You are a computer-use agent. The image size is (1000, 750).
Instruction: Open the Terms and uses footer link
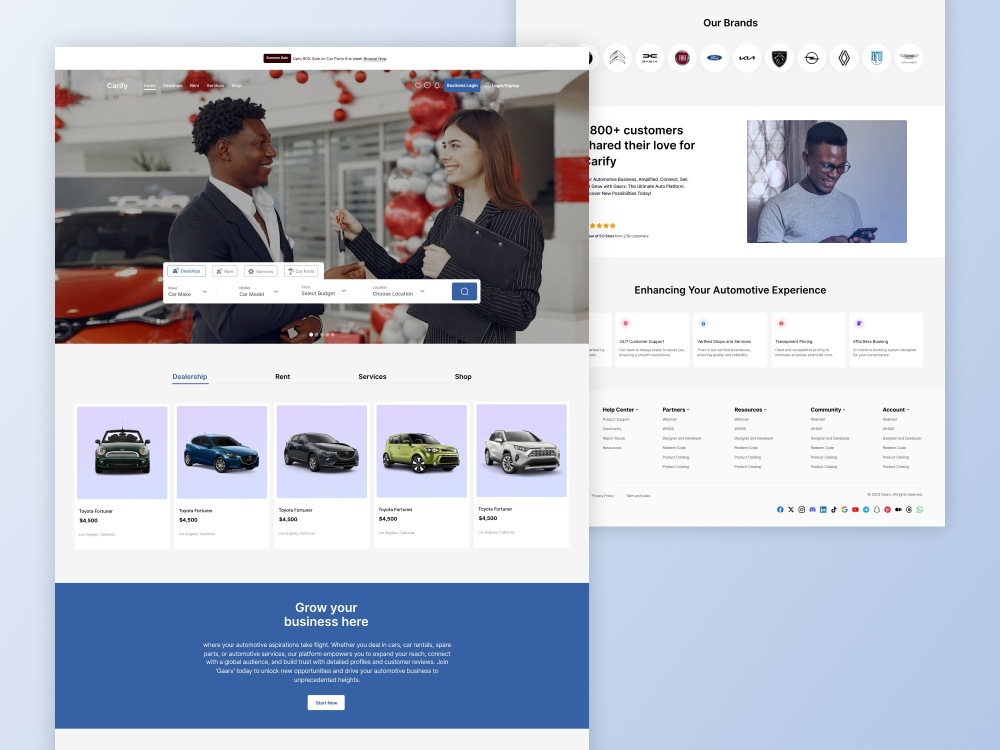[638, 496]
